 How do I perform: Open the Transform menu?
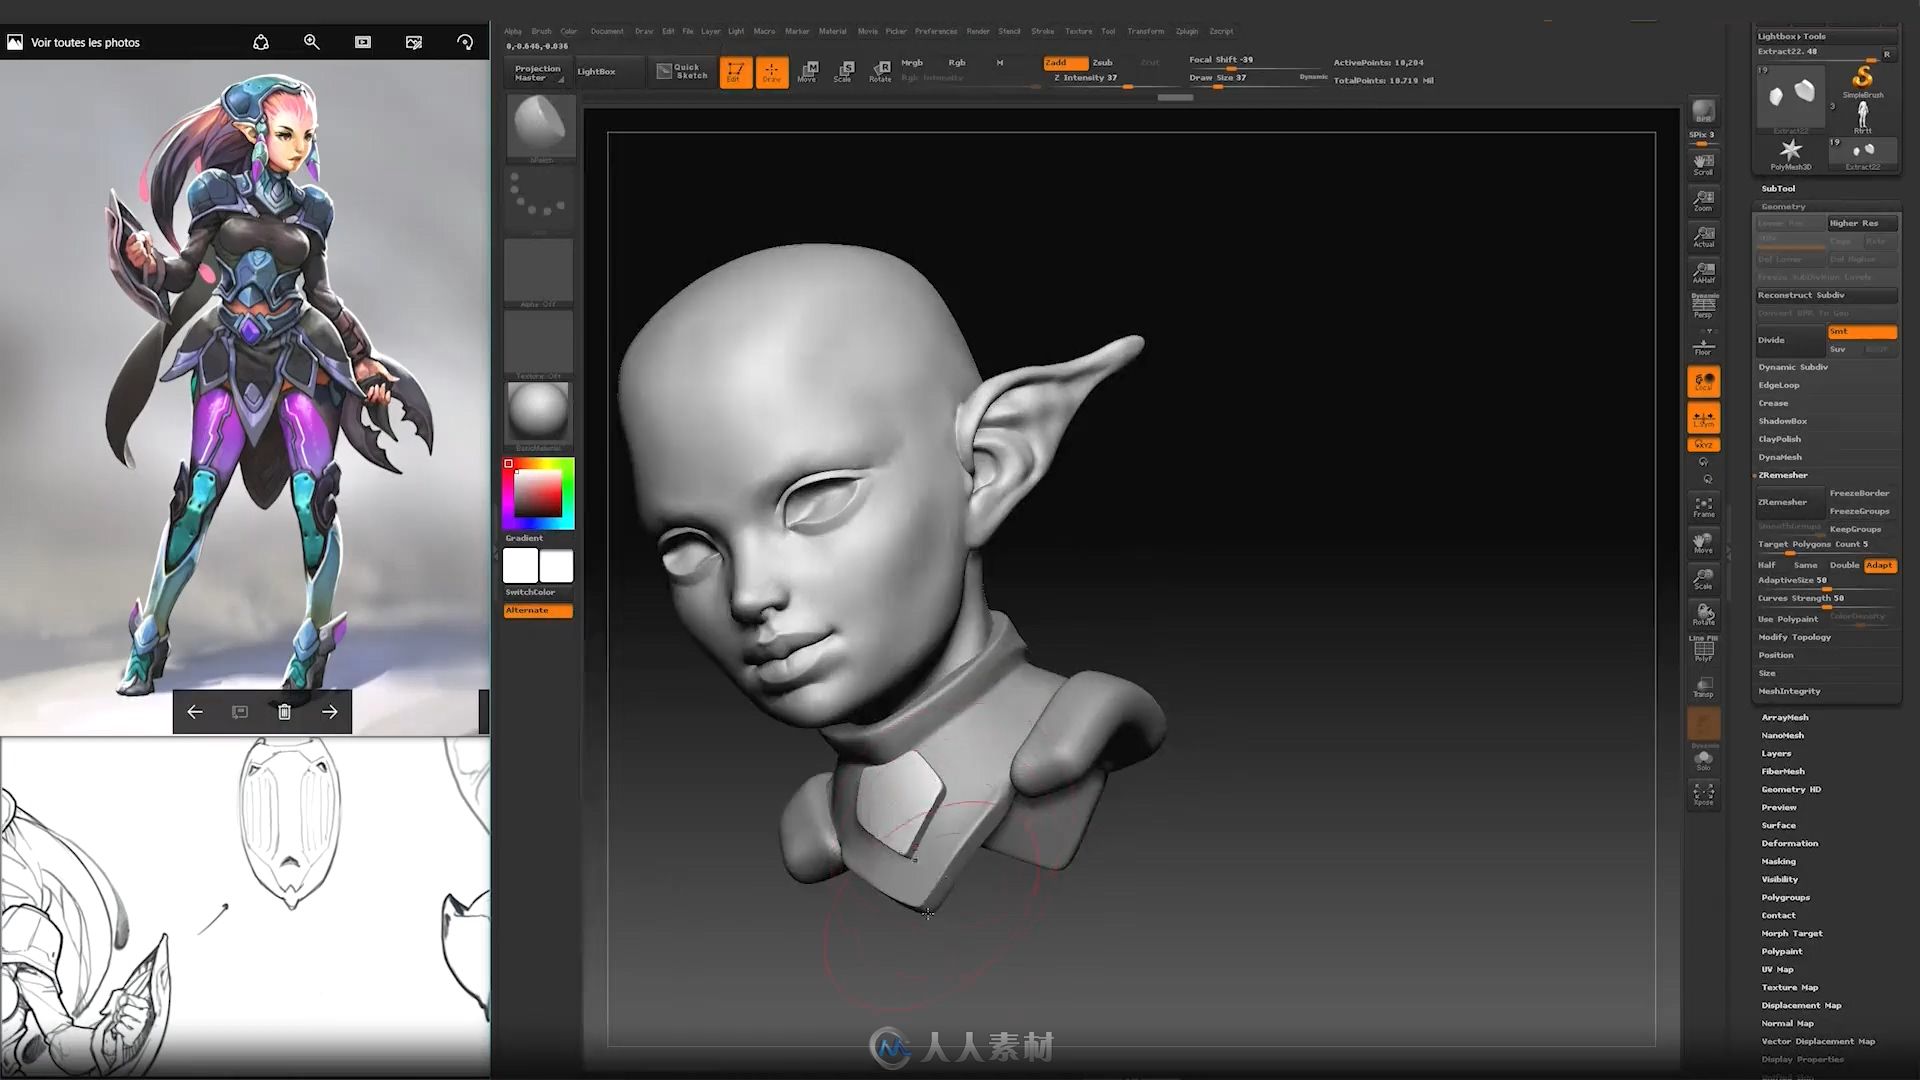(1145, 31)
